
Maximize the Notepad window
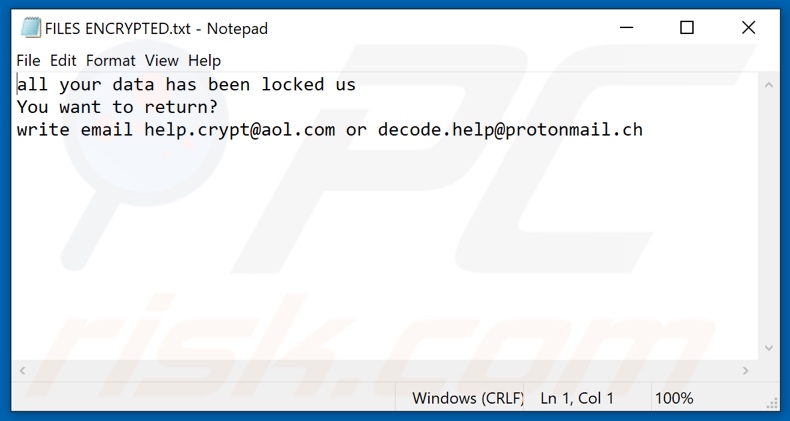pos(687,28)
